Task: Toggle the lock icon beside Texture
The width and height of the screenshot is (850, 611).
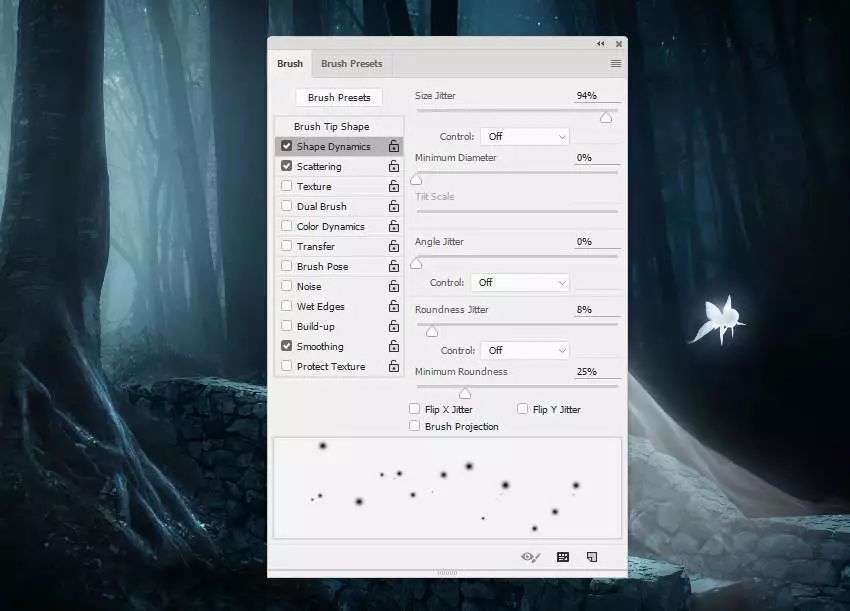Action: pos(394,186)
